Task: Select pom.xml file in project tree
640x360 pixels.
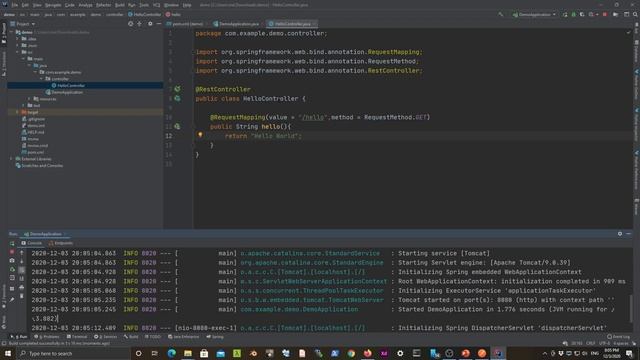Action: [33, 152]
